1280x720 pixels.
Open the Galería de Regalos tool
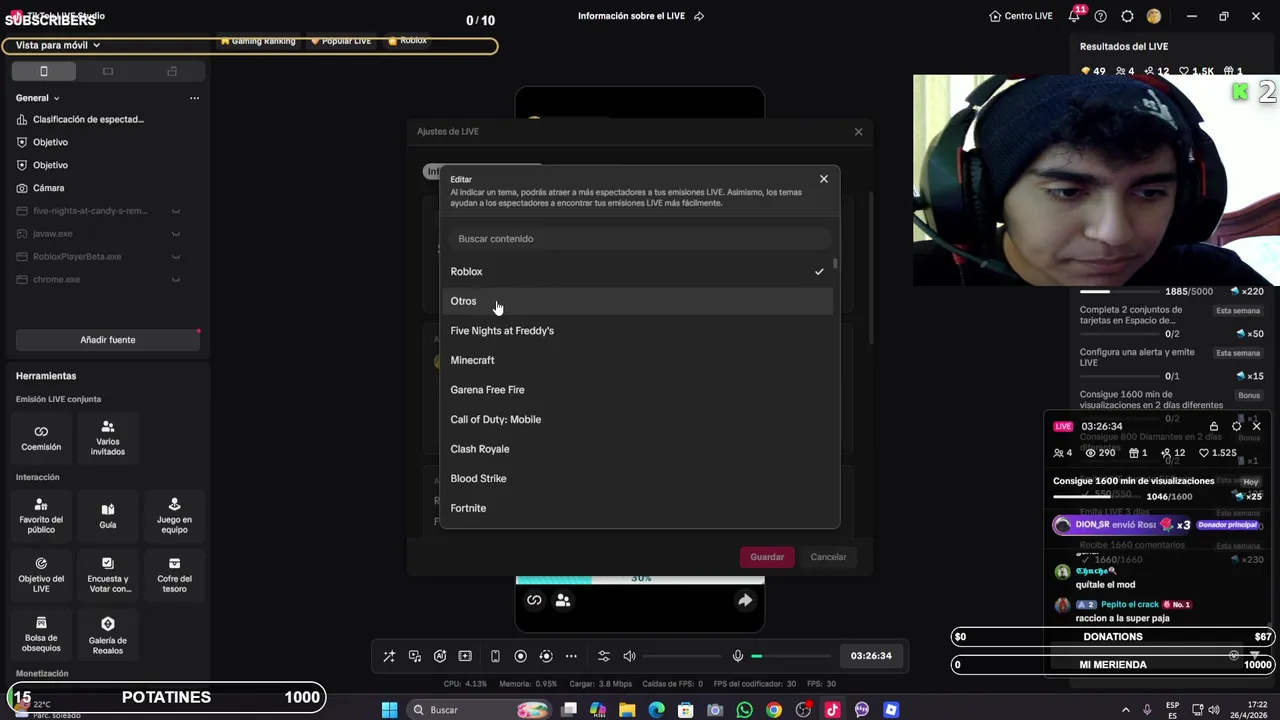108,634
